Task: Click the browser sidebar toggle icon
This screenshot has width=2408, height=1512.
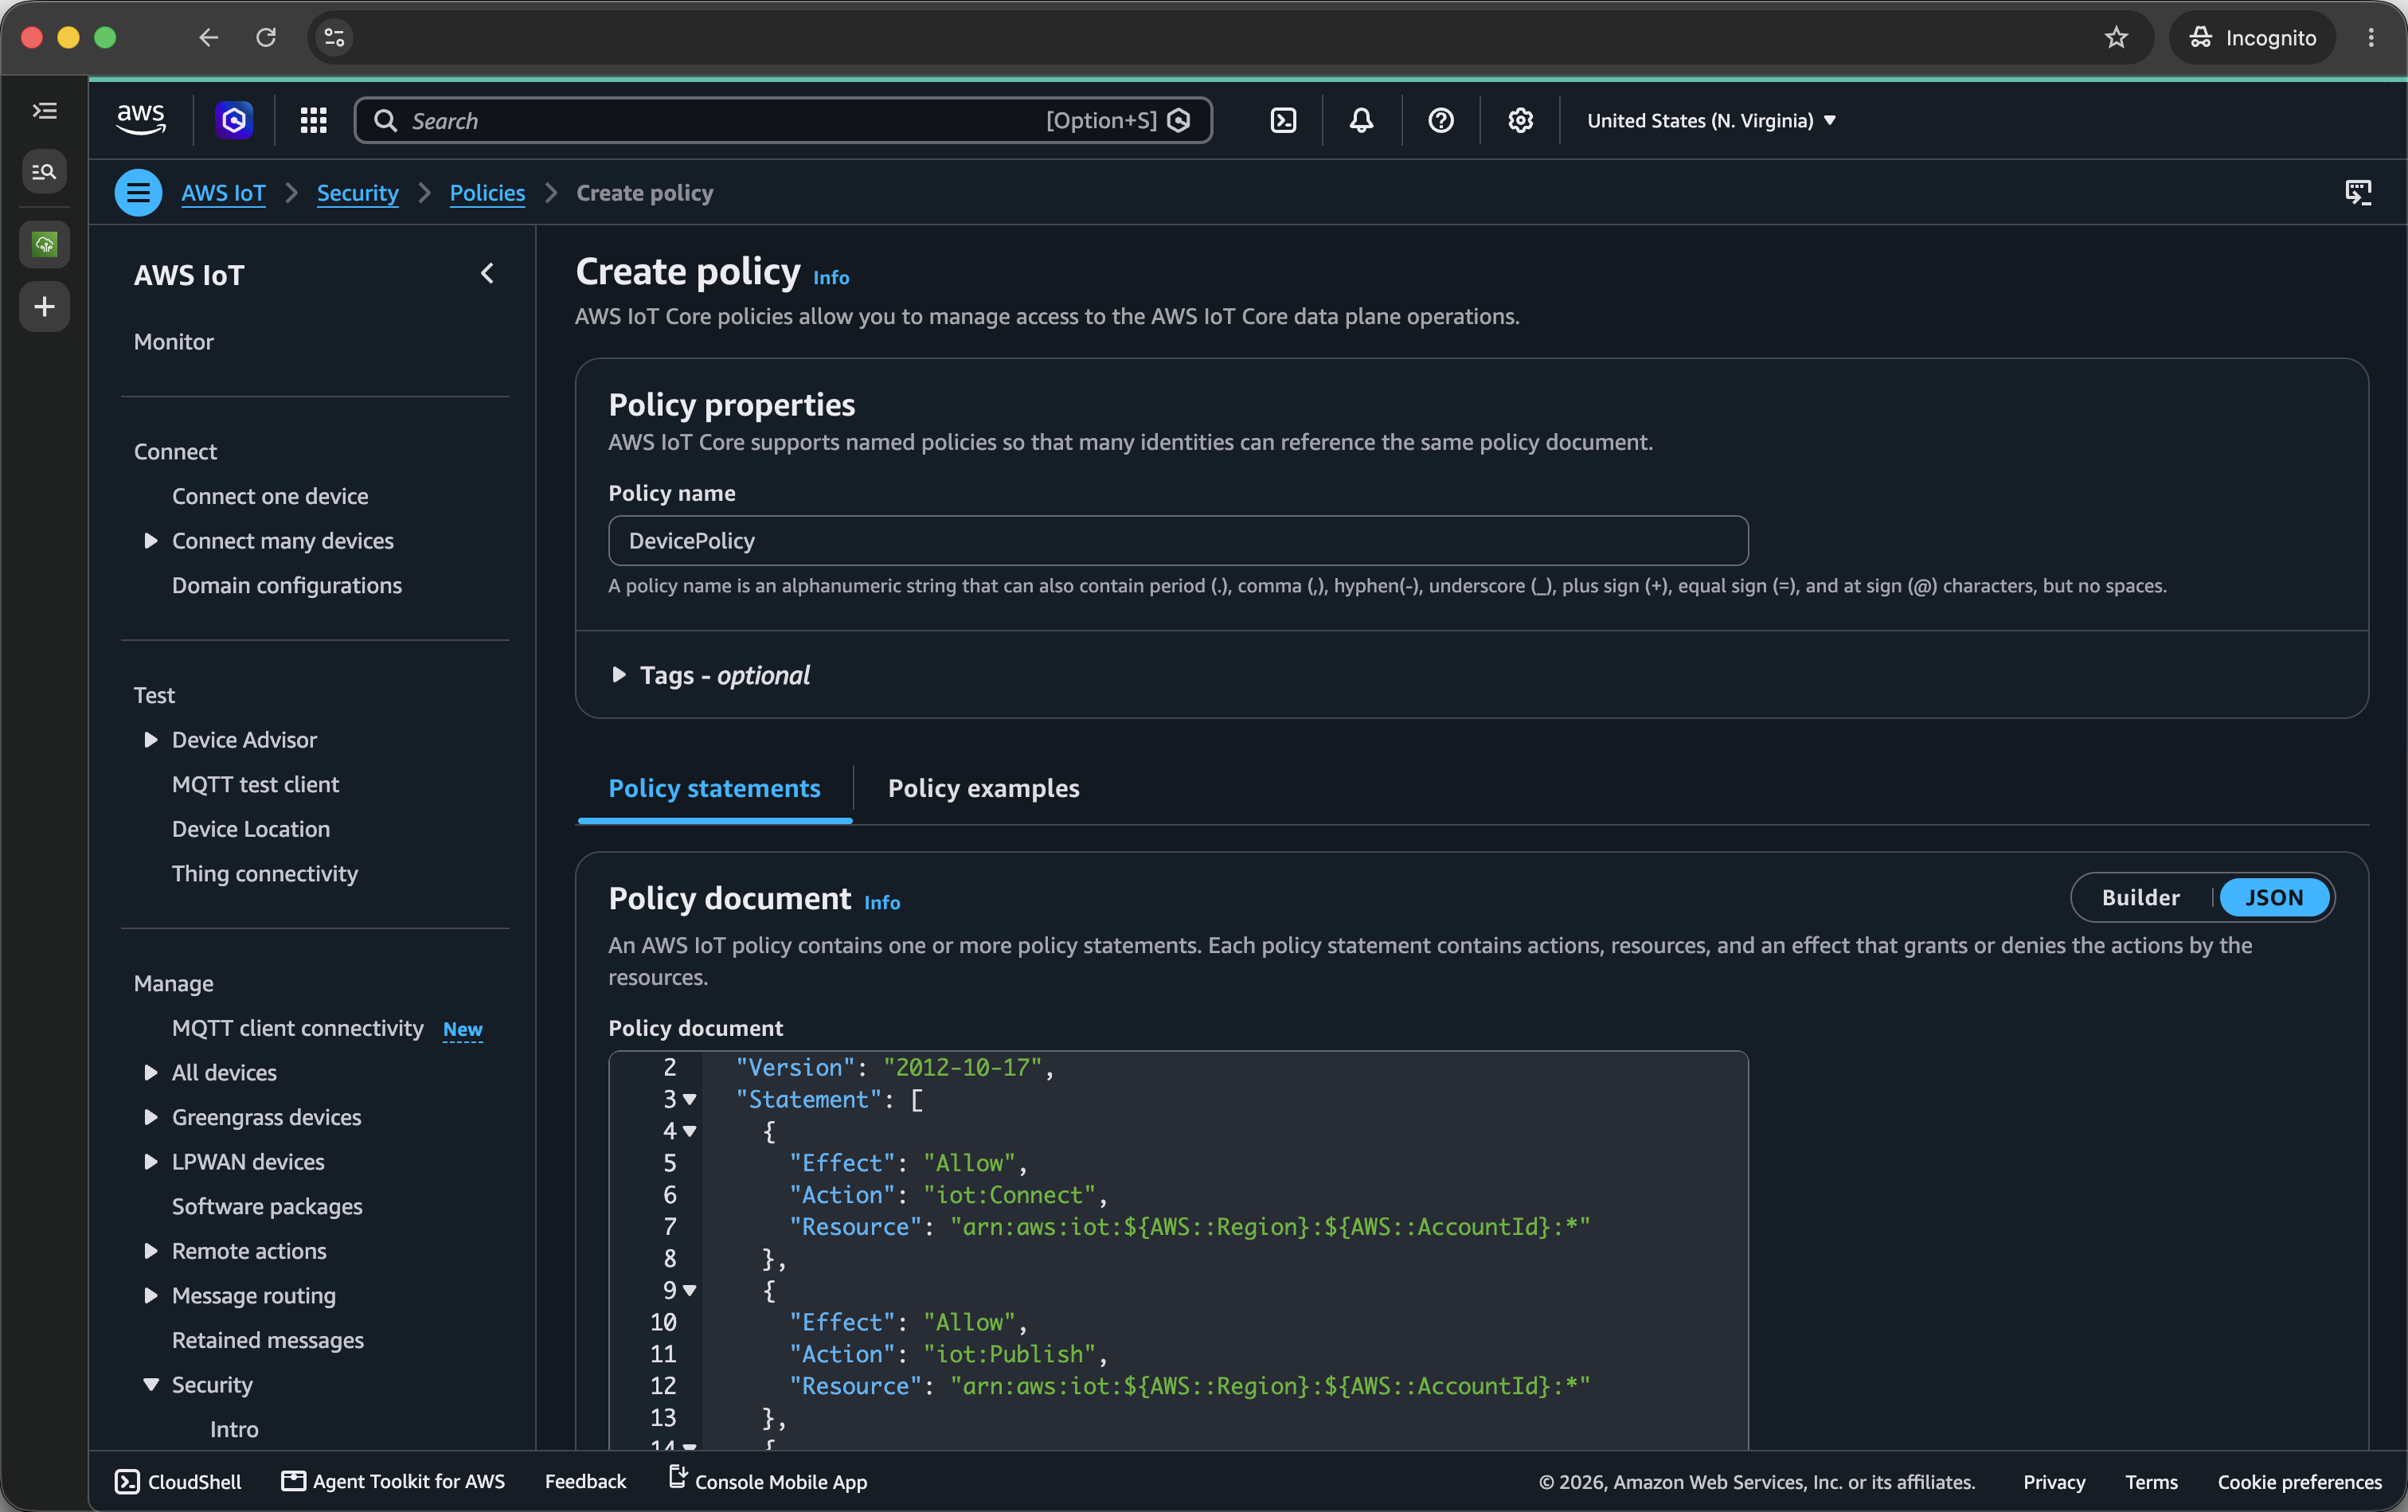Action: pos(45,111)
